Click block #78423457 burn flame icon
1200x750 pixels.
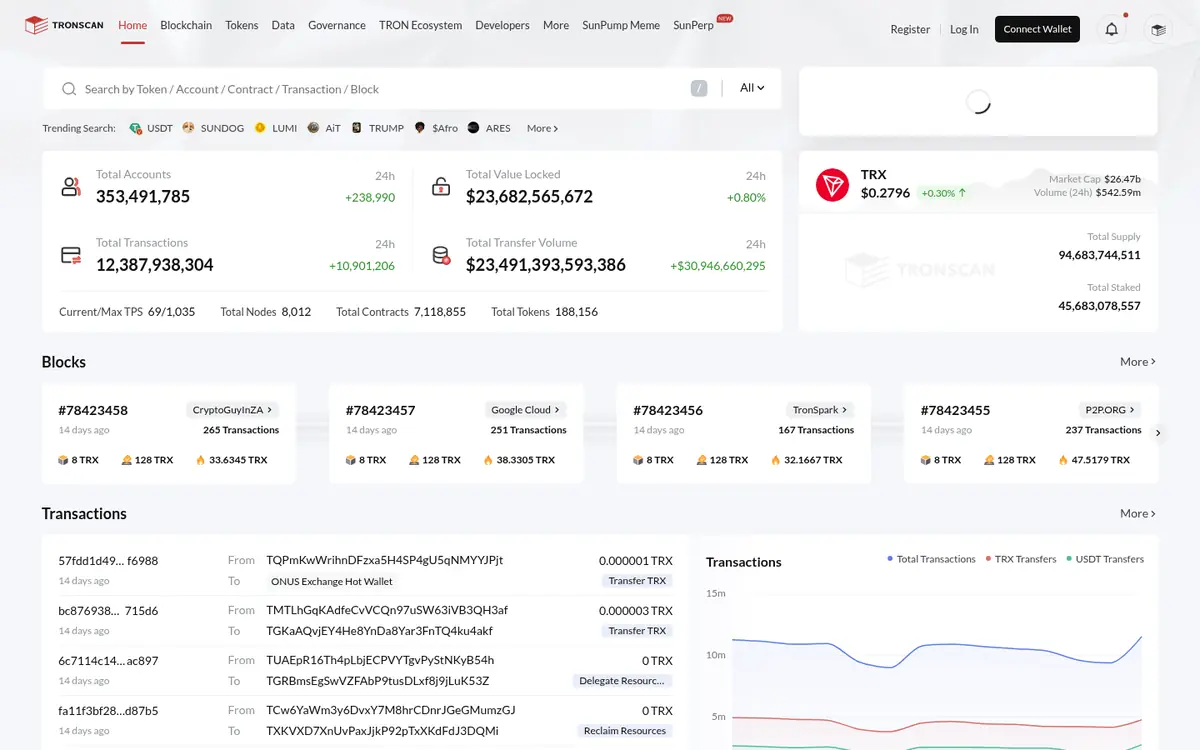[x=488, y=460]
